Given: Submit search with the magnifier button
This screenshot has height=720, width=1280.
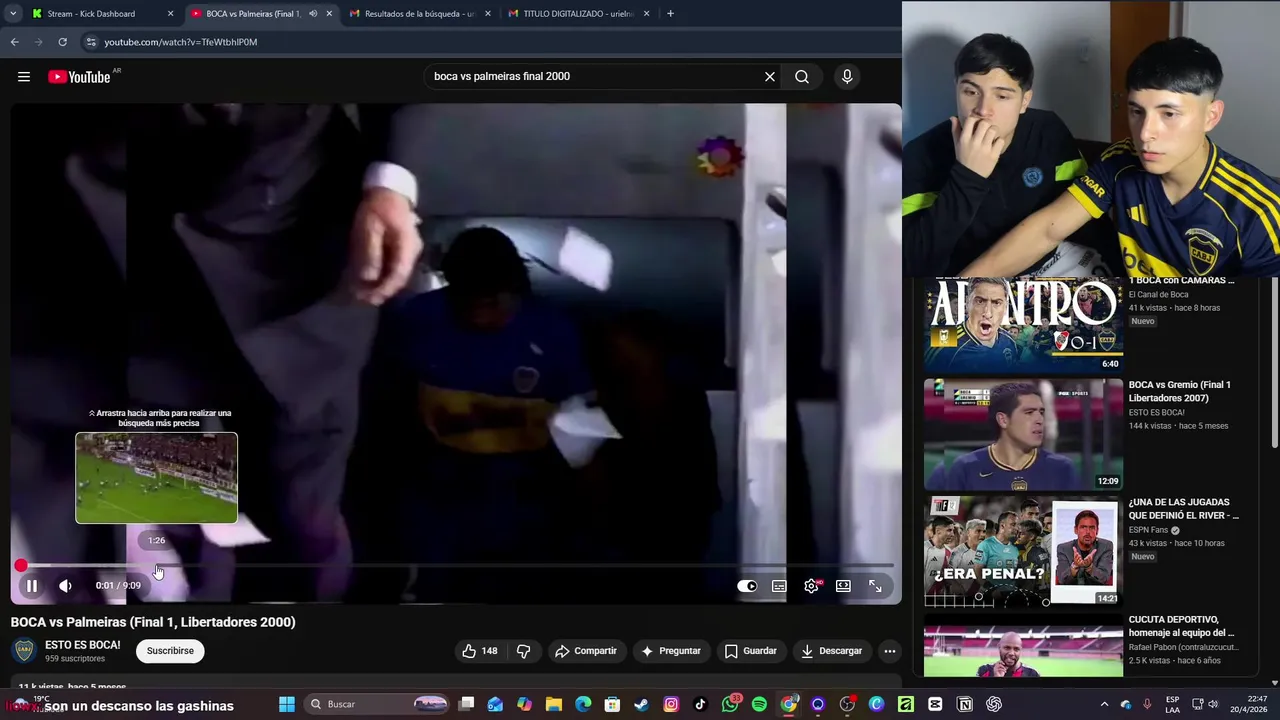Looking at the screenshot, I should (802, 77).
